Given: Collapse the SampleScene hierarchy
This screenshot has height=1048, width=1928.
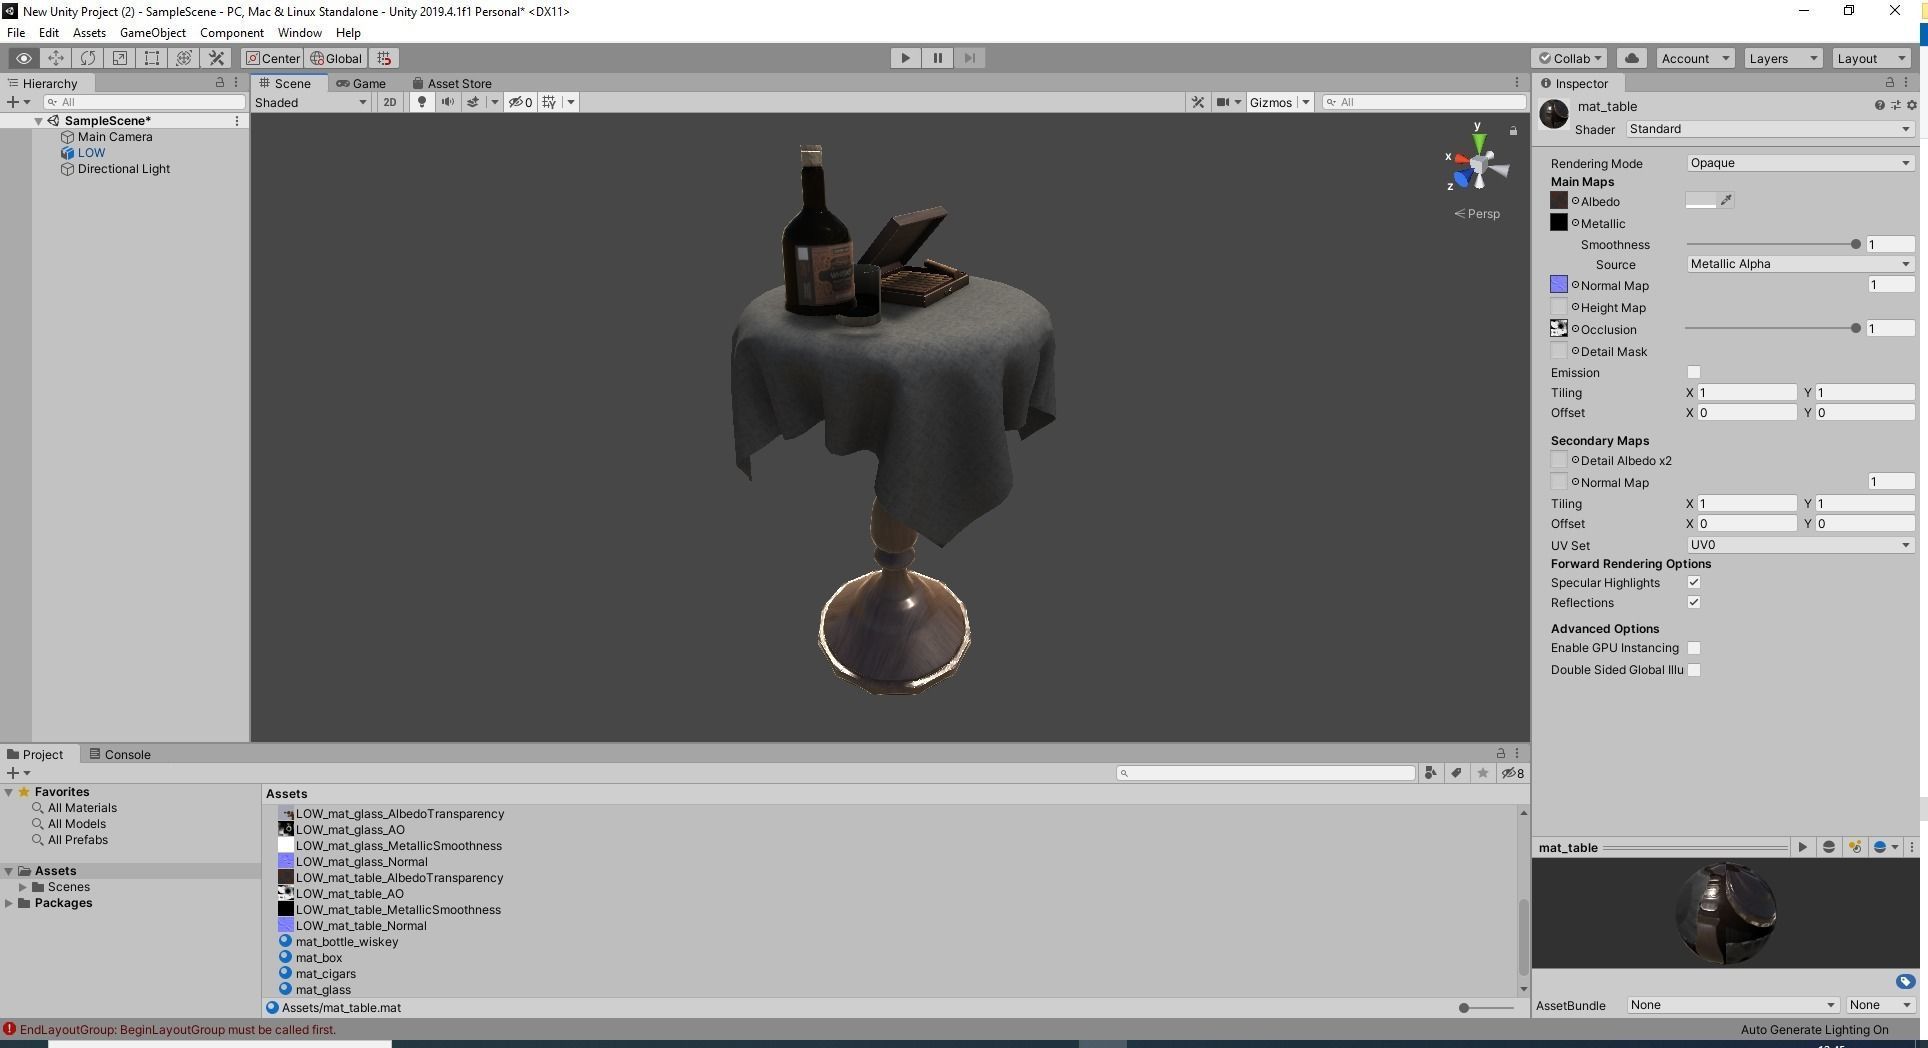Looking at the screenshot, I should (x=38, y=121).
